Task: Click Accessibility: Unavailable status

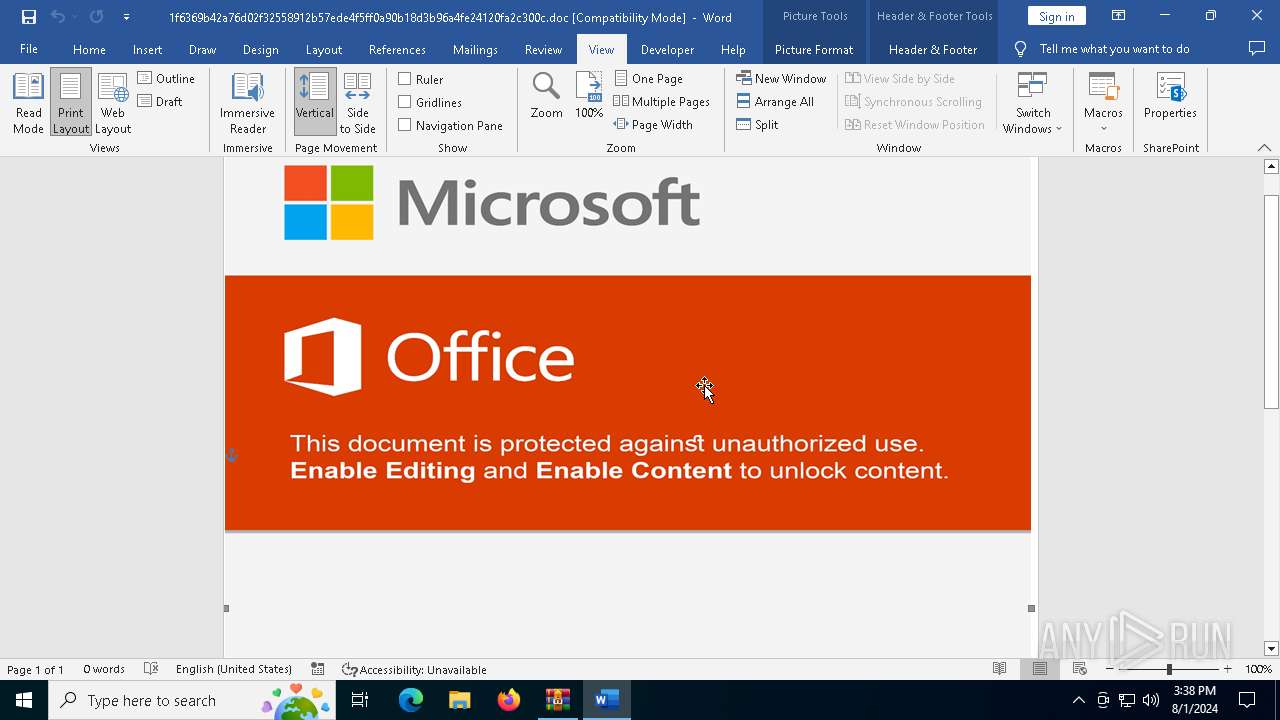Action: tap(414, 669)
